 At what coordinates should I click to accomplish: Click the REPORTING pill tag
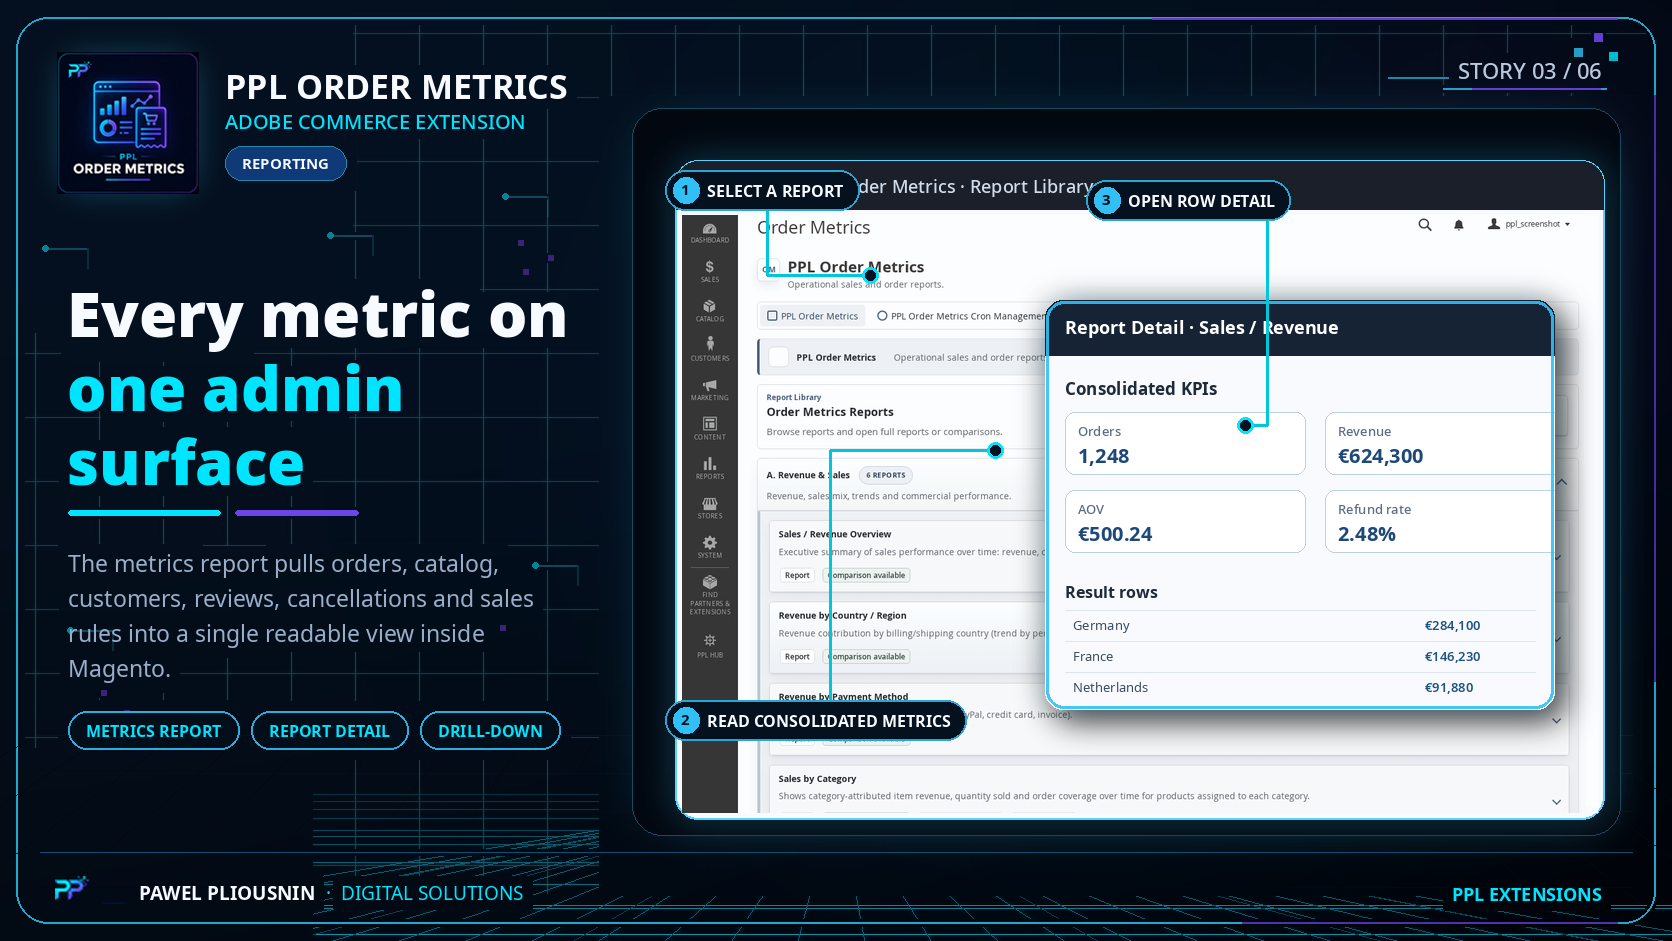pos(285,164)
